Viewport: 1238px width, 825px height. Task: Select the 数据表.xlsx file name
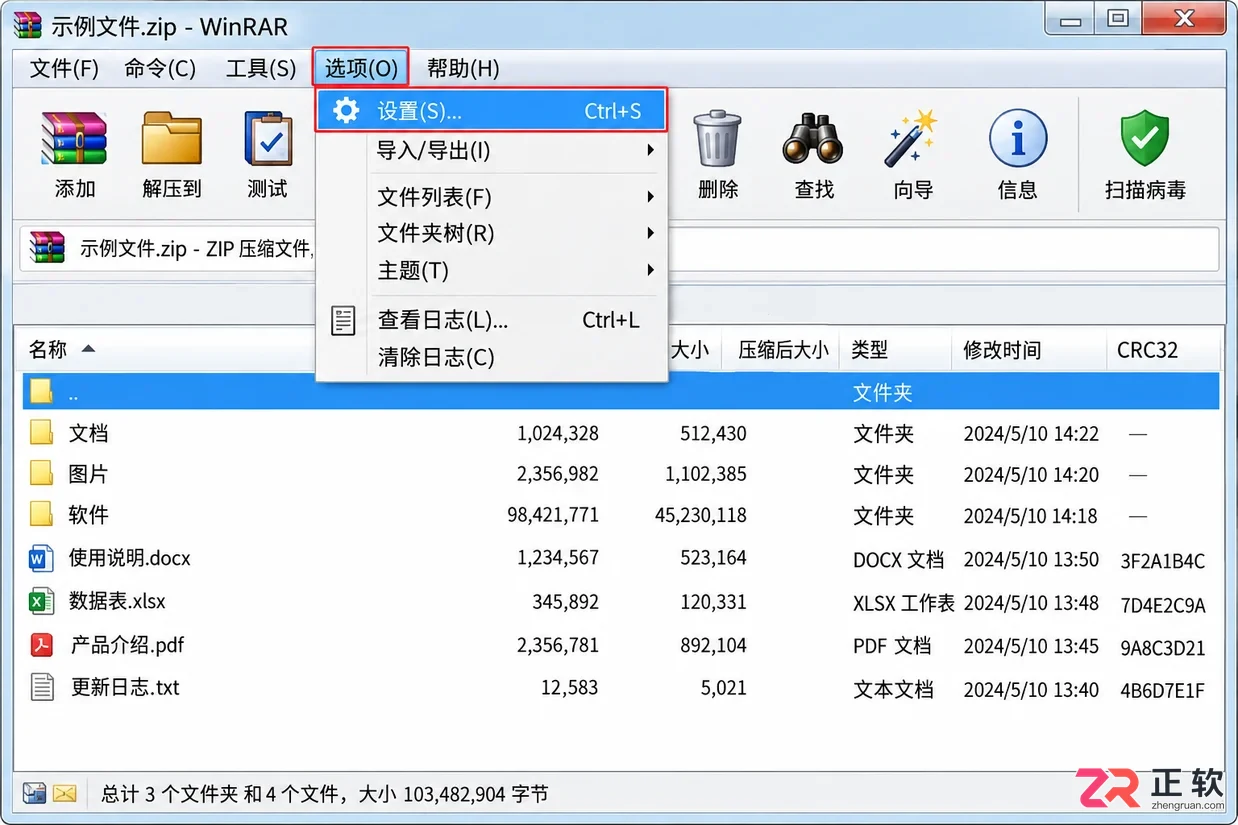click(117, 601)
